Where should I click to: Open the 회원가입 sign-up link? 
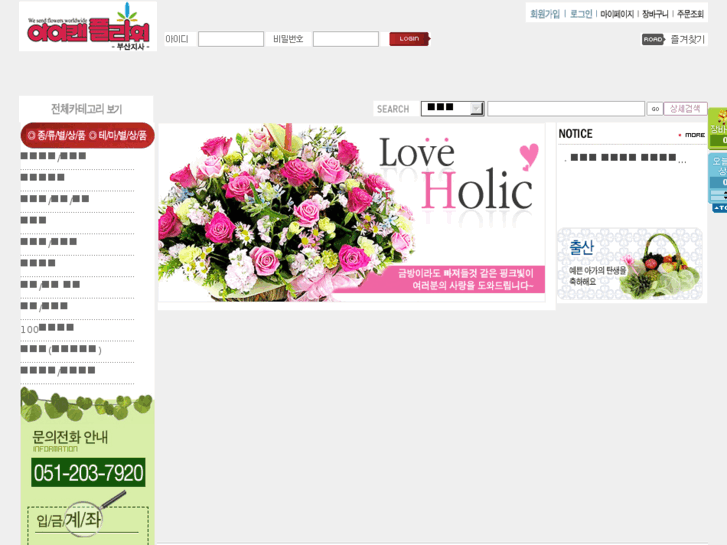coord(545,14)
